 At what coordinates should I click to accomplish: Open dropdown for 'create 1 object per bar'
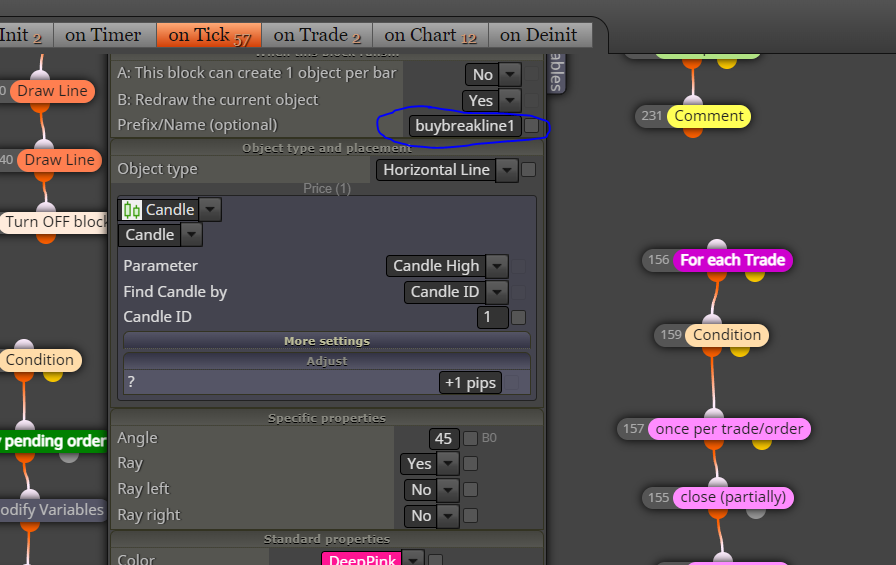click(x=510, y=74)
